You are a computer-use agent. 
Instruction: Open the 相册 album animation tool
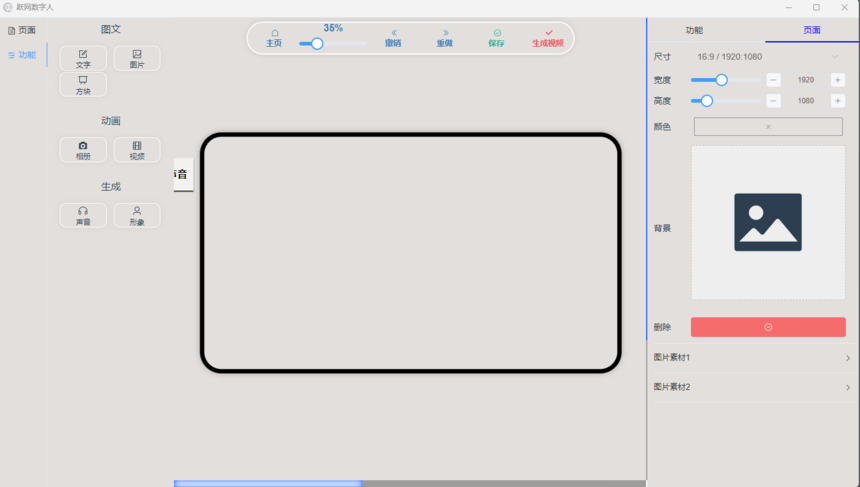click(83, 150)
